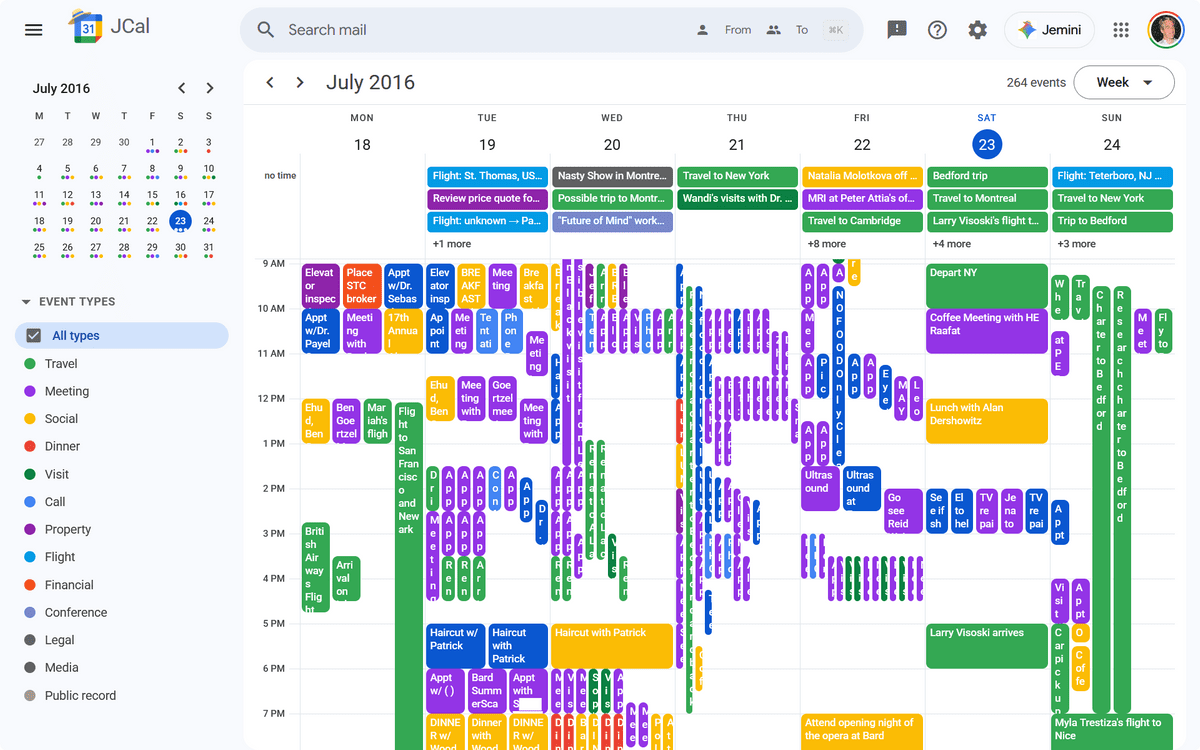Click the Jemini button
The height and width of the screenshot is (750, 1200).
click(1049, 30)
